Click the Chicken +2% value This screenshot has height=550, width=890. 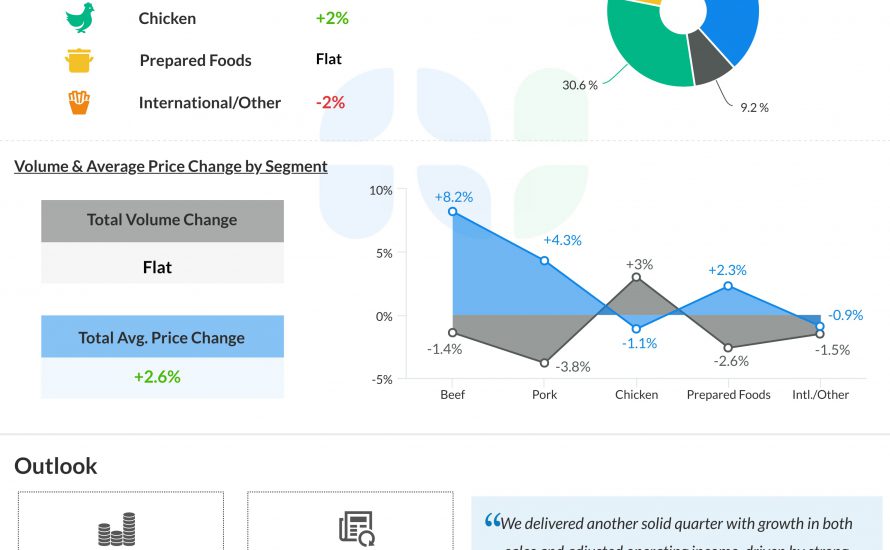coord(332,18)
